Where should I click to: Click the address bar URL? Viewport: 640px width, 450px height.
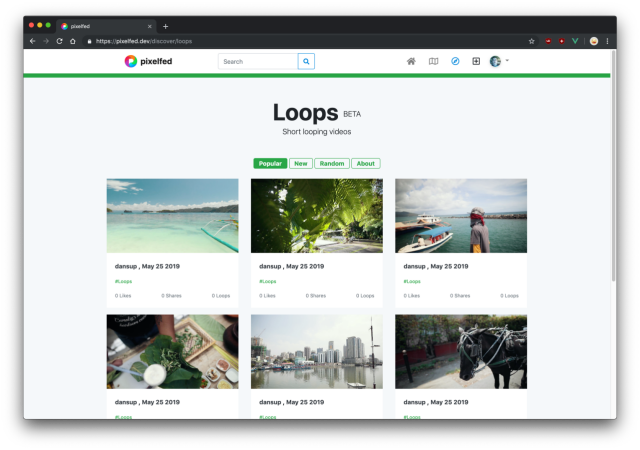[144, 41]
